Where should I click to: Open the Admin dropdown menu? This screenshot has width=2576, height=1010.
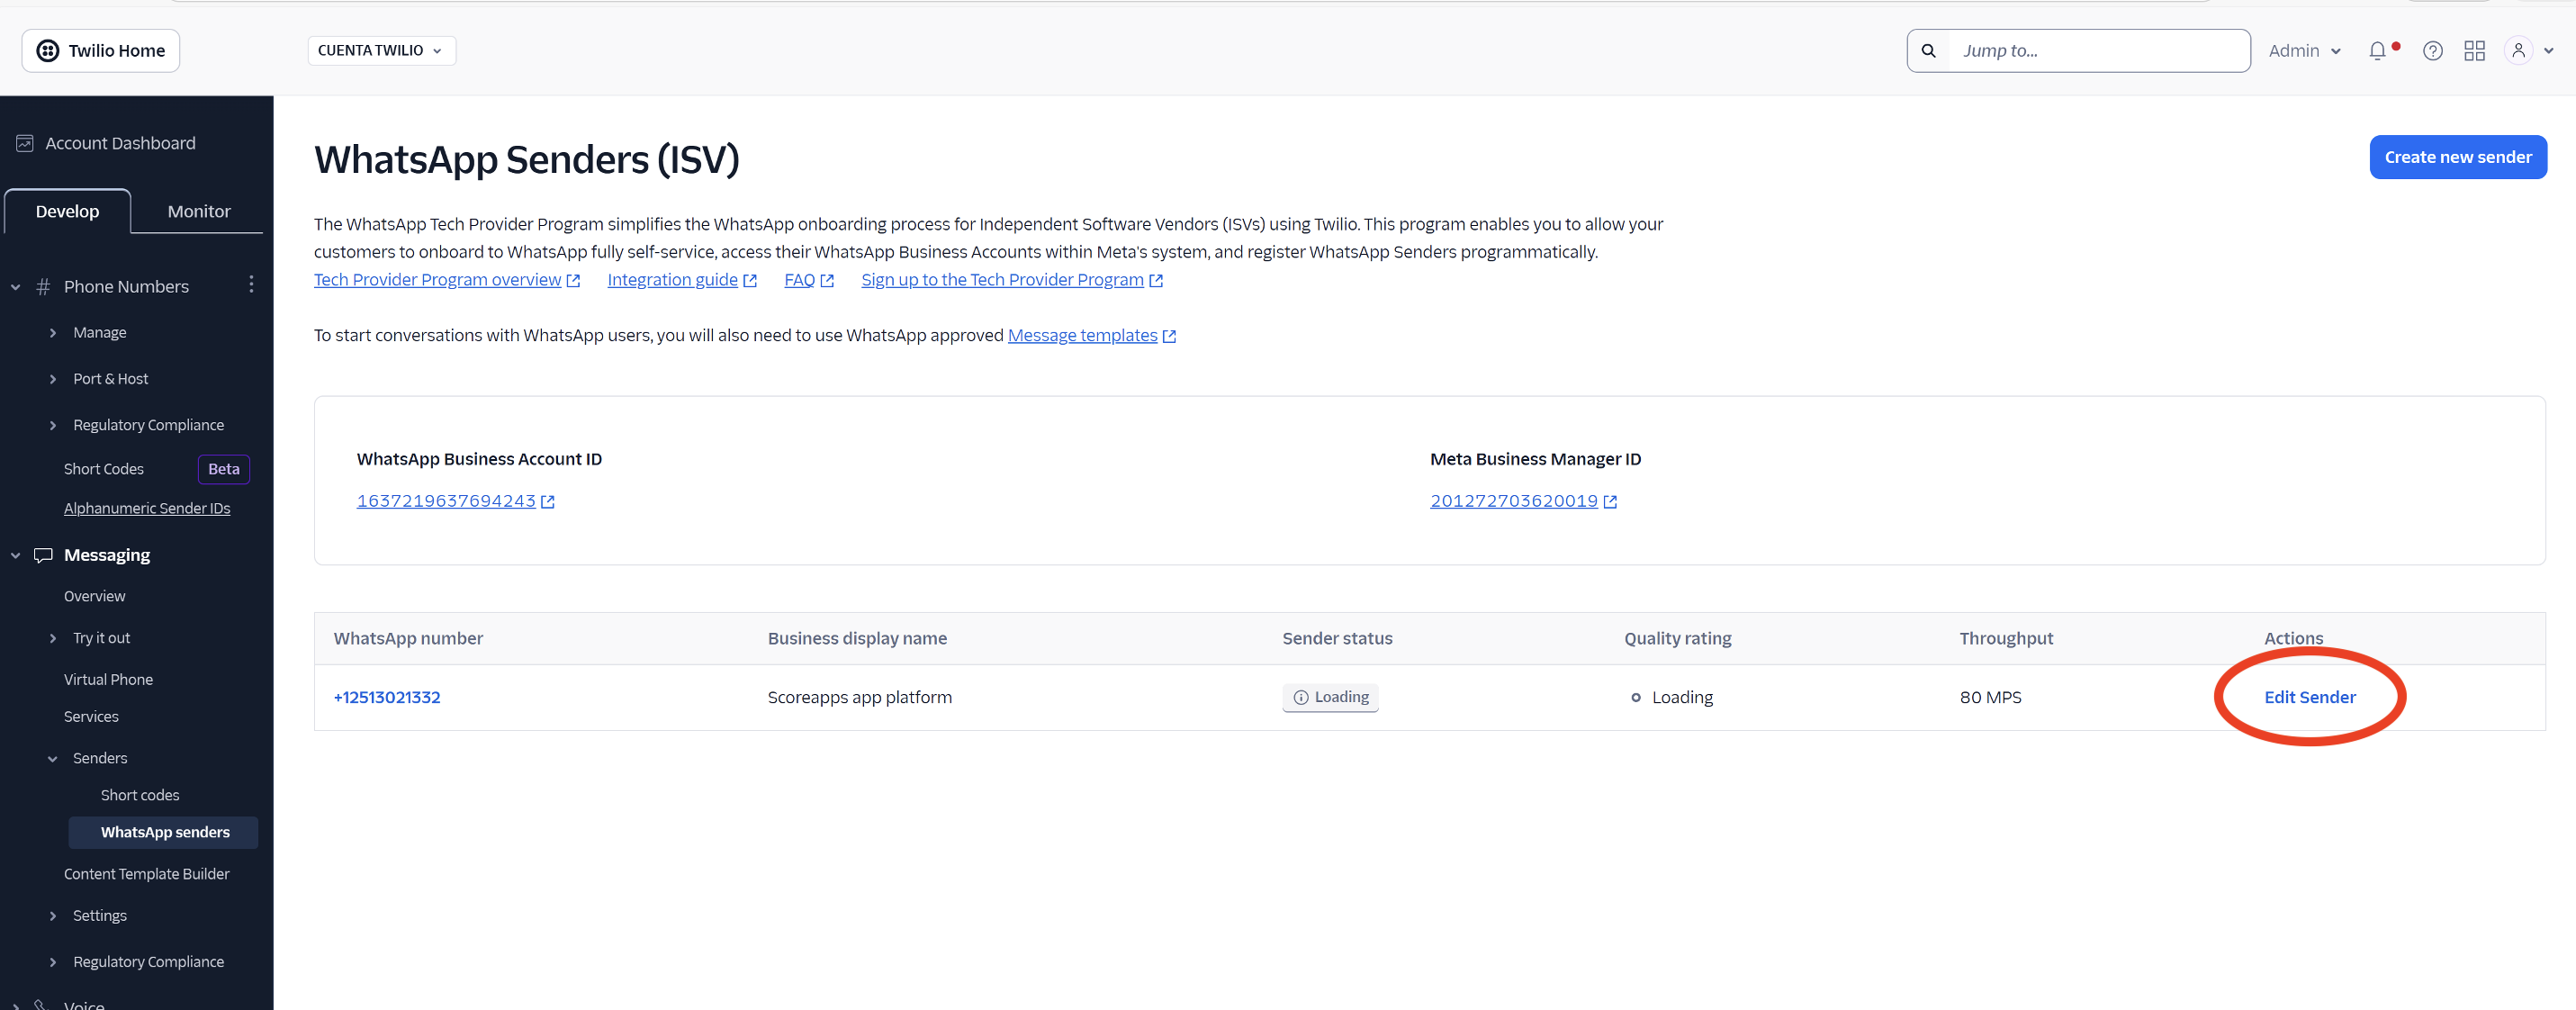click(x=2304, y=51)
